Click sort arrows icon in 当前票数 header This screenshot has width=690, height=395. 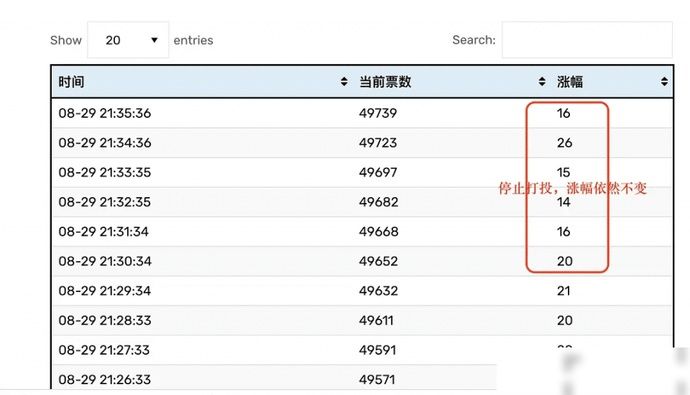tap(542, 81)
